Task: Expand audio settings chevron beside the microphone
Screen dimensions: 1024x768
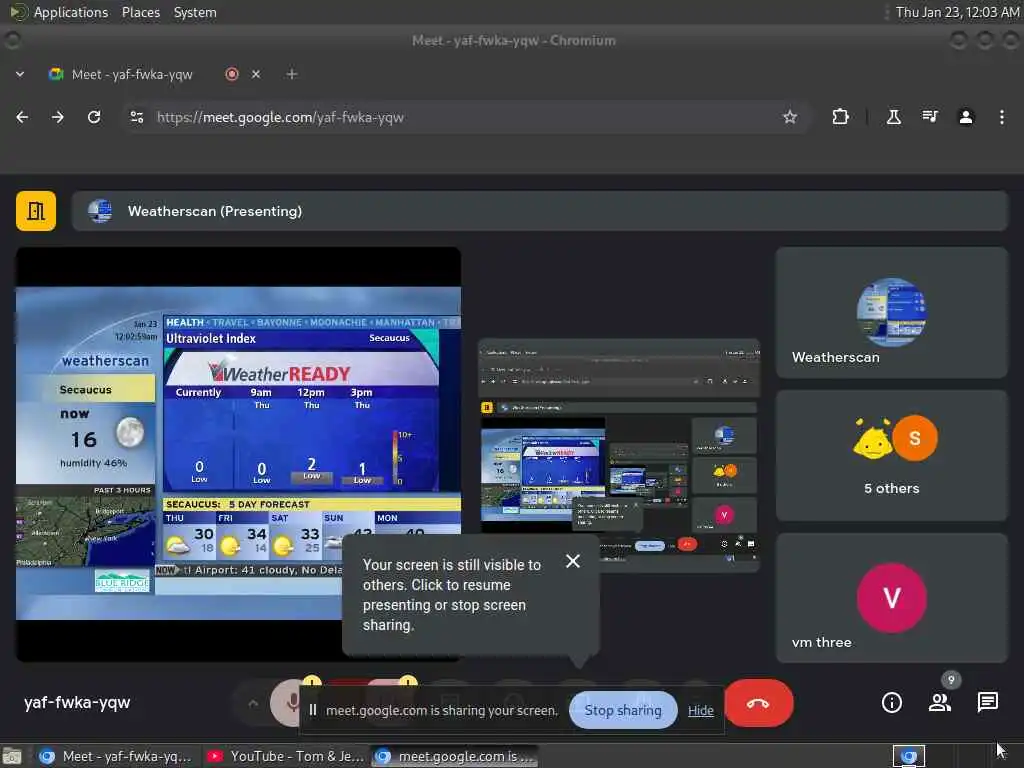Action: coord(253,703)
